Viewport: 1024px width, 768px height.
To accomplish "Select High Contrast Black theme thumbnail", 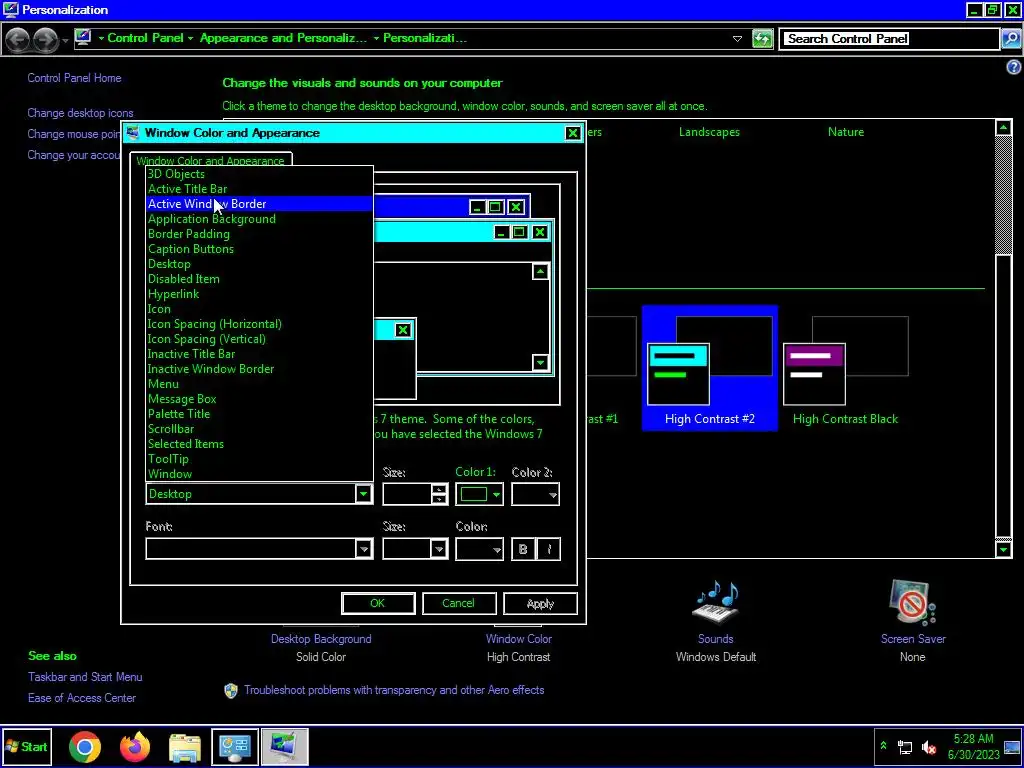I will (x=846, y=368).
